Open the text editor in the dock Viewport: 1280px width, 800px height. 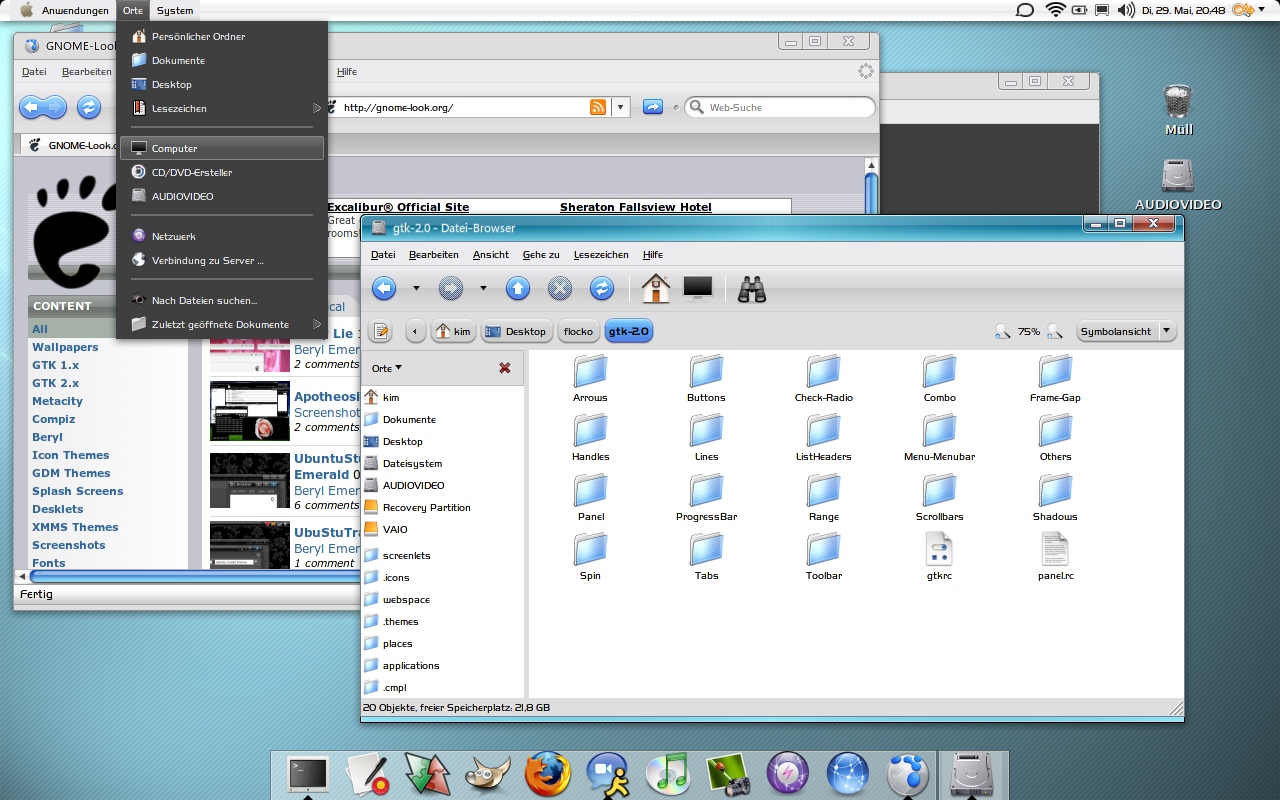pyautogui.click(x=367, y=775)
